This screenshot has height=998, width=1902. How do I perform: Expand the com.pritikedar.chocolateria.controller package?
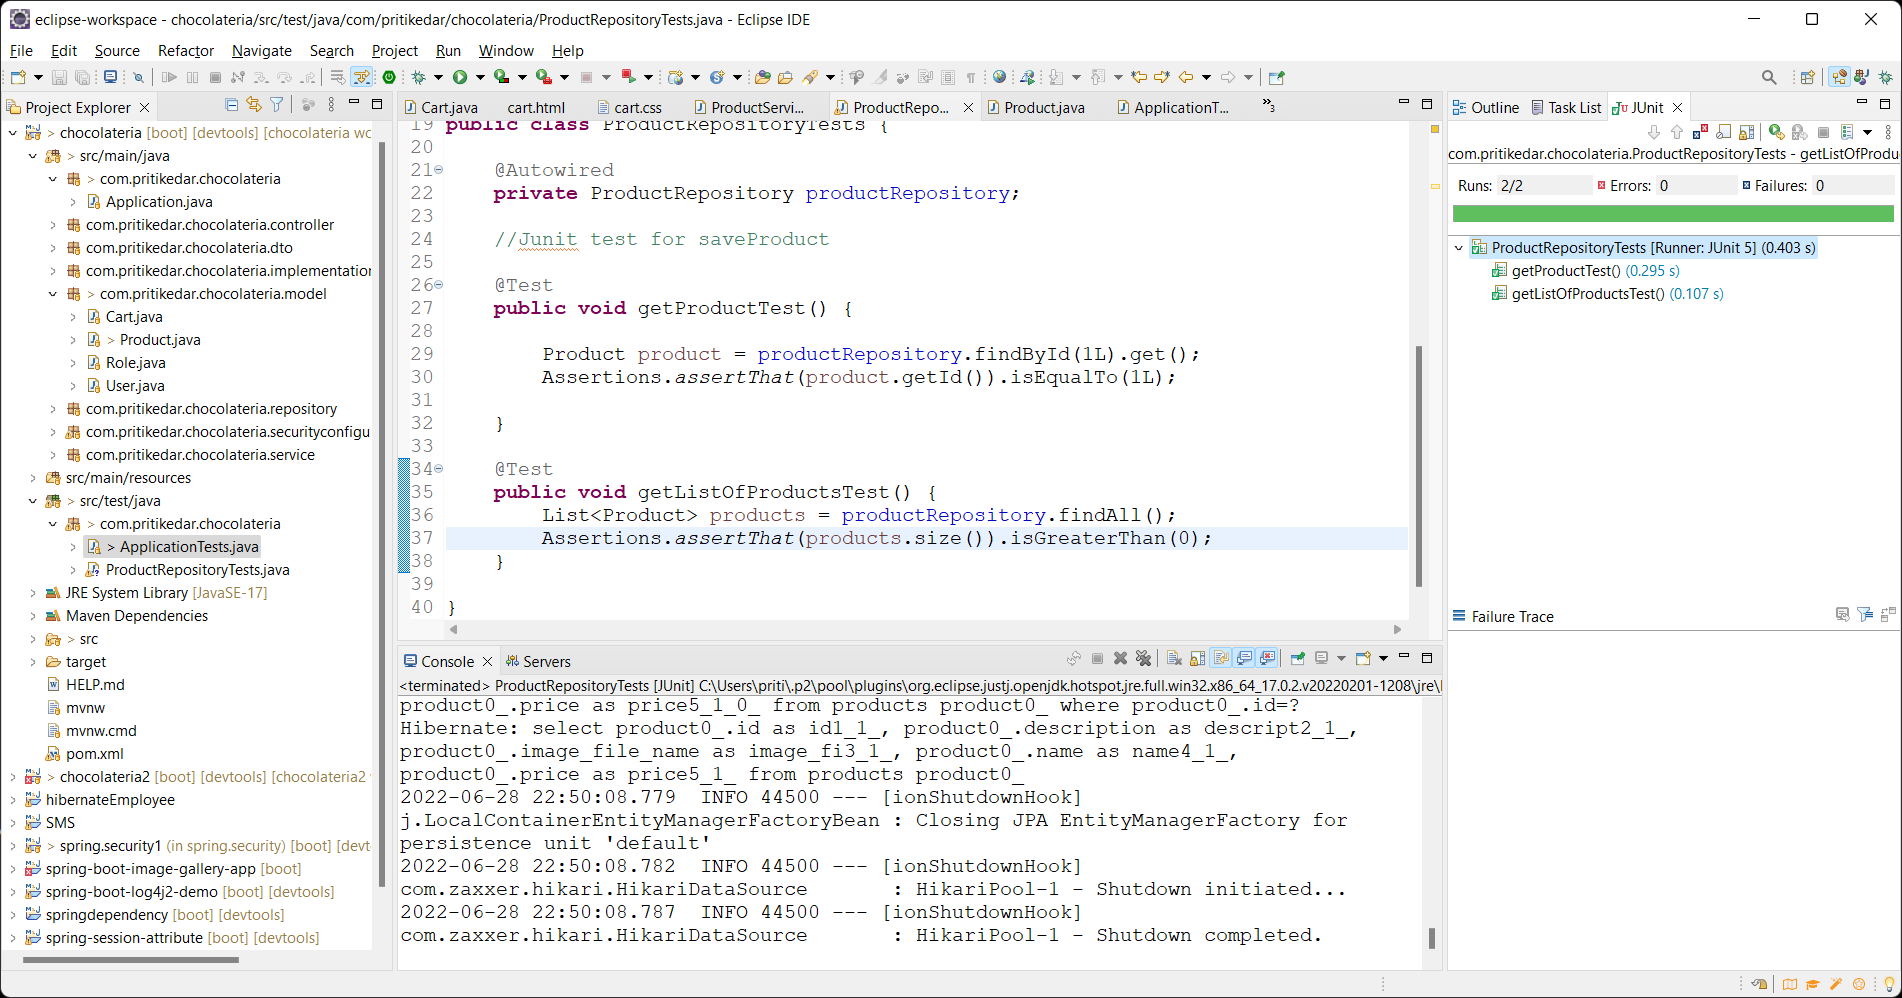click(53, 225)
